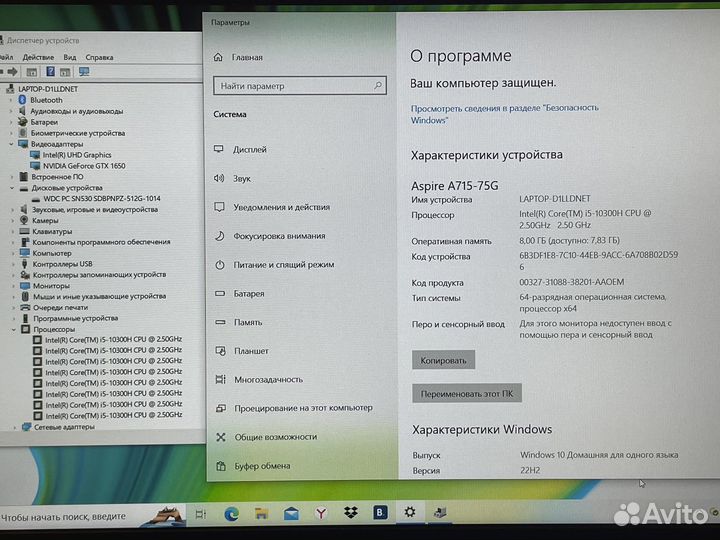Open Действие menu in Device Manager
This screenshot has height=540, width=720.
pos(38,57)
